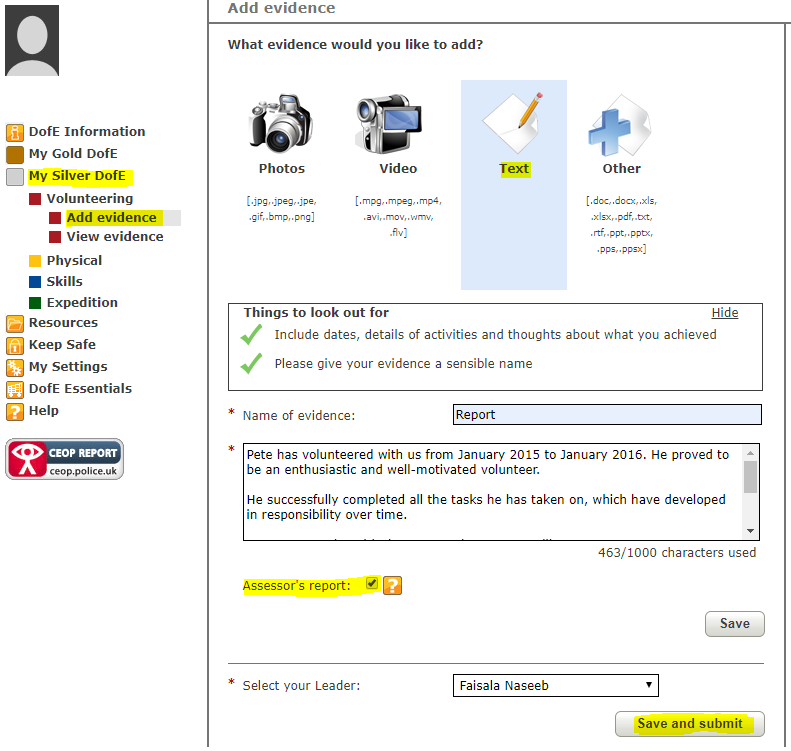Image resolution: width=791 pixels, height=751 pixels.
Task: Click Save and submit button
Action: point(689,724)
